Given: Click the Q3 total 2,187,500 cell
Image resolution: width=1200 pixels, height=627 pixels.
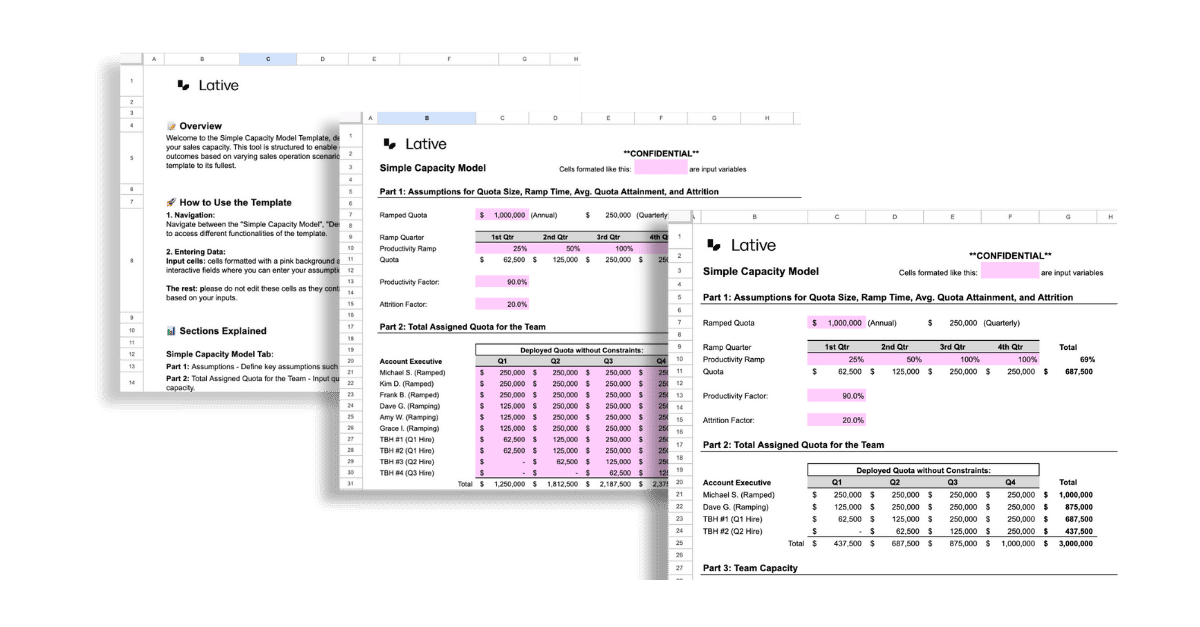Looking at the screenshot, I should pos(607,483).
